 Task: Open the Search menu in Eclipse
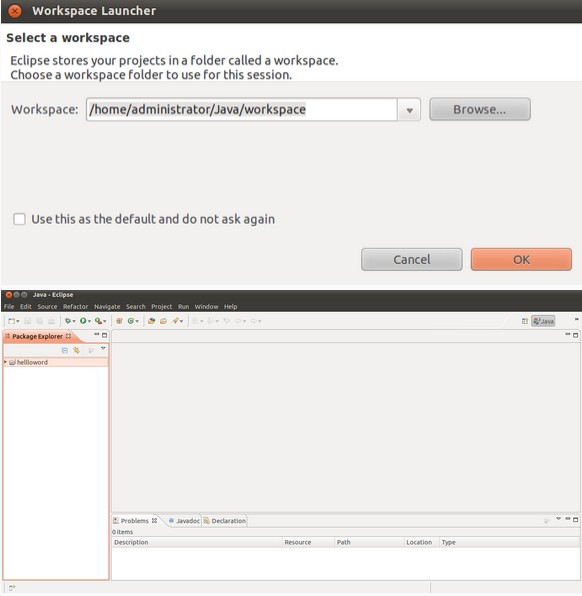(136, 307)
